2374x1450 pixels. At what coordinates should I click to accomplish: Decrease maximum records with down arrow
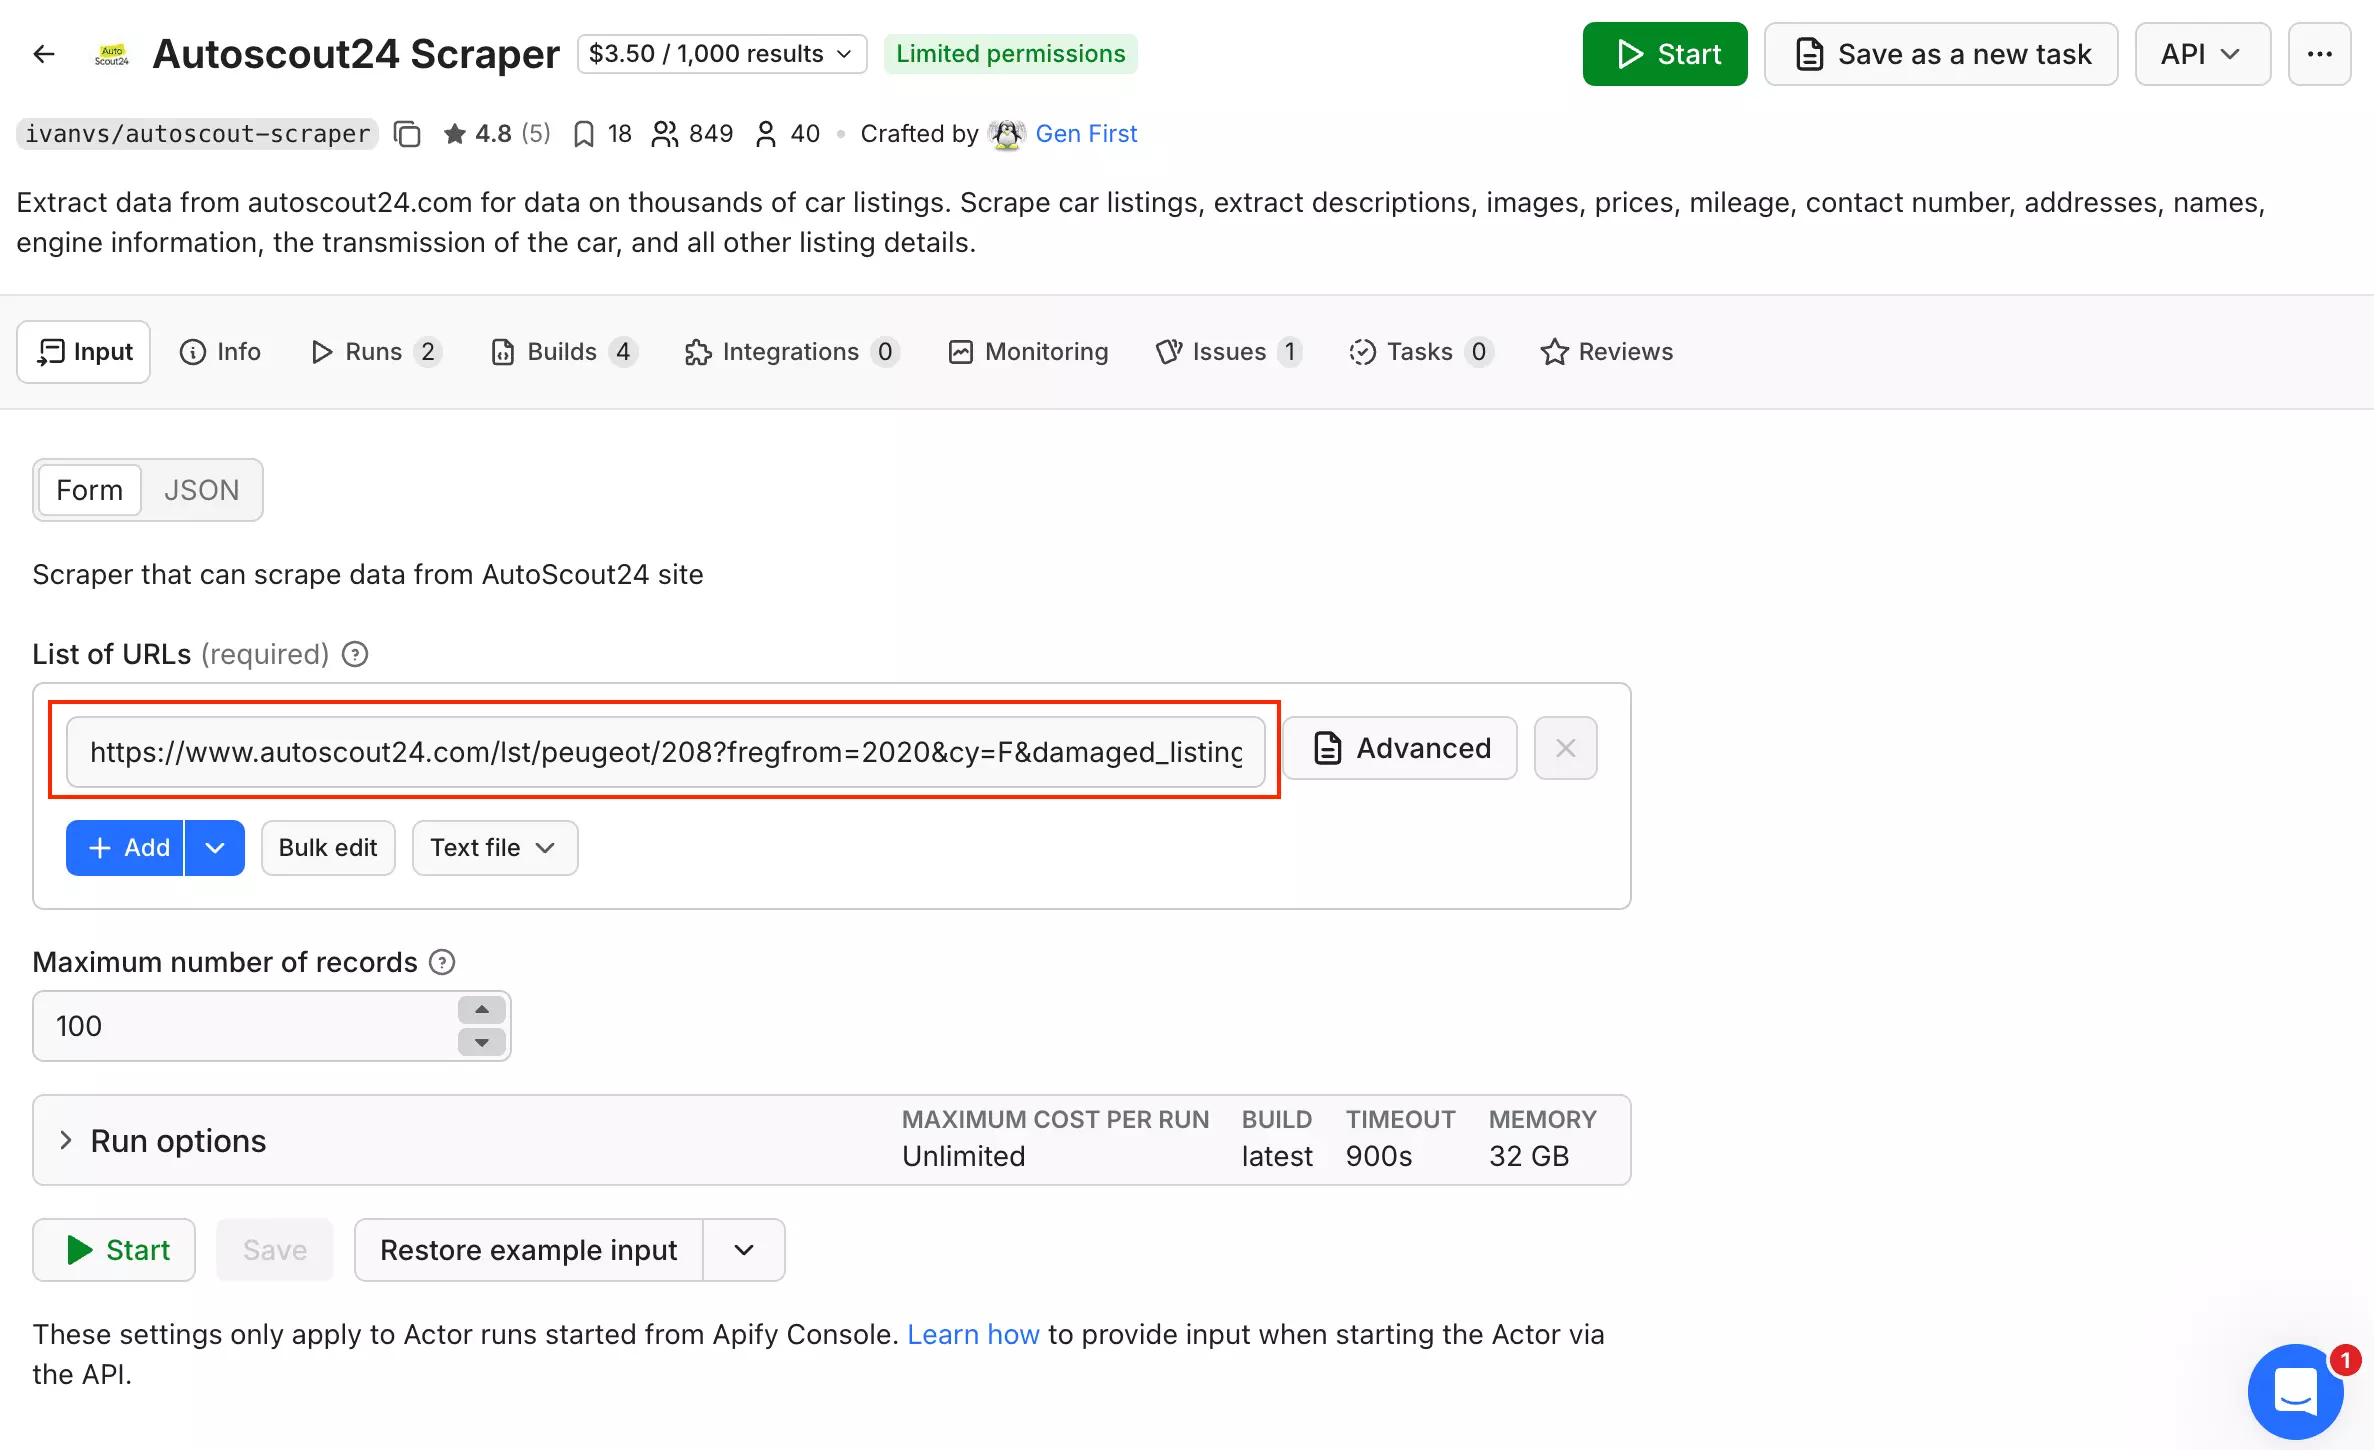point(482,1042)
